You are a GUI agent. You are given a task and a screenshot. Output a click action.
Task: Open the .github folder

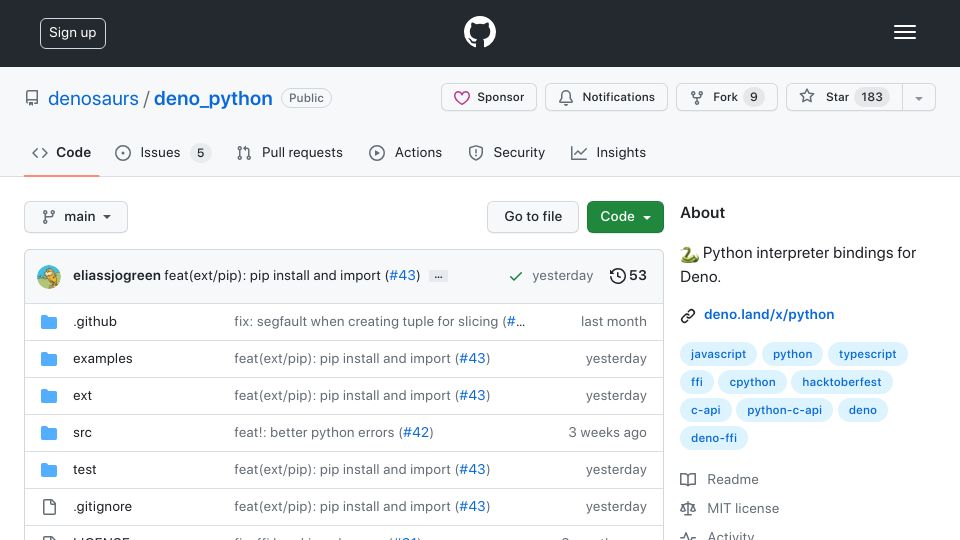pos(95,321)
